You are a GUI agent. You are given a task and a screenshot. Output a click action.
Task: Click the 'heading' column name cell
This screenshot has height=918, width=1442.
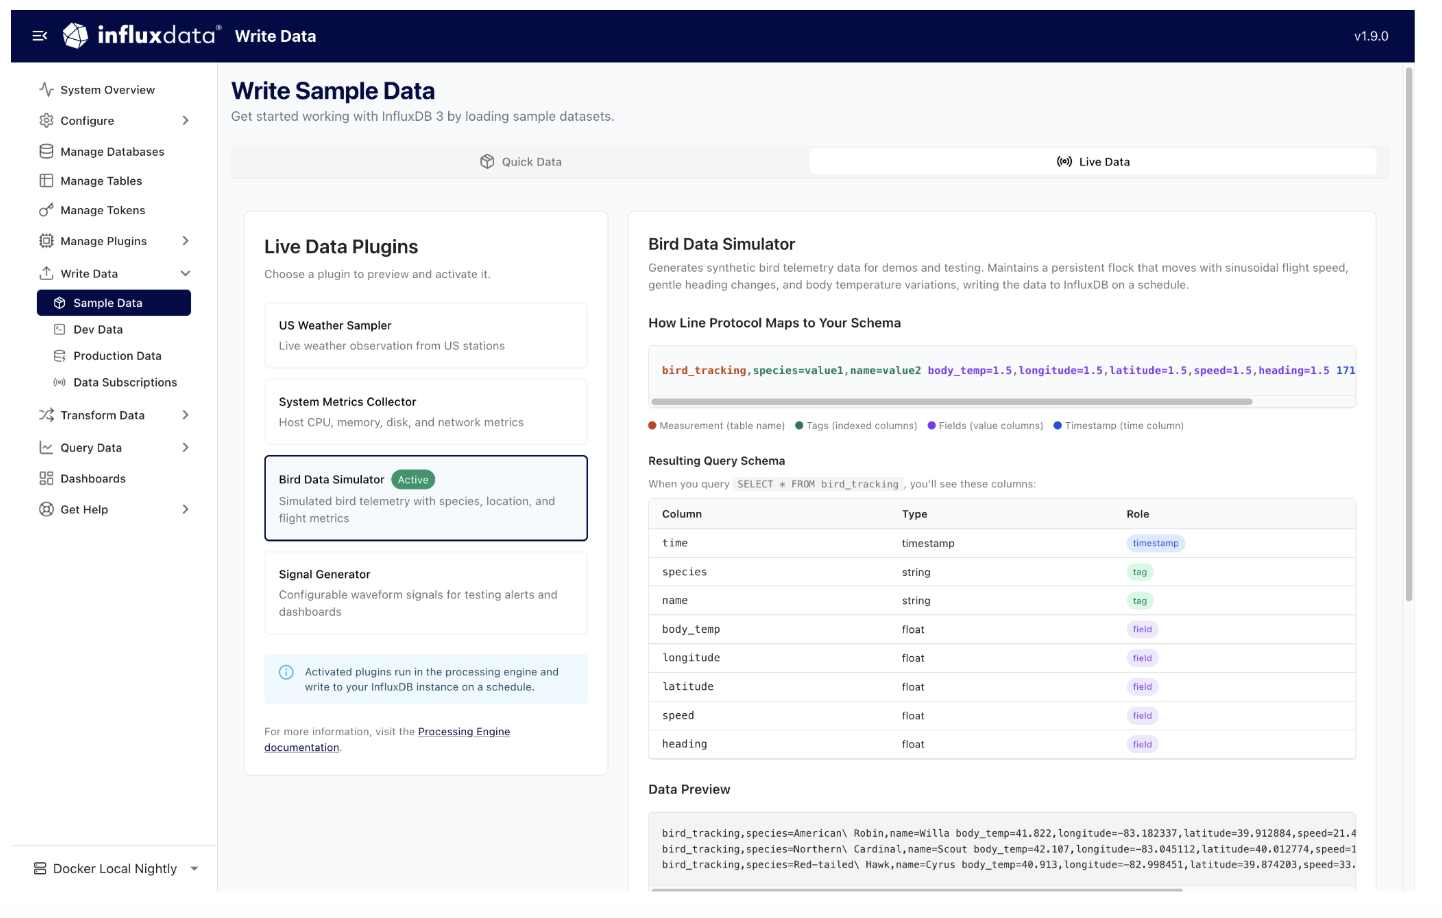[x=684, y=744]
